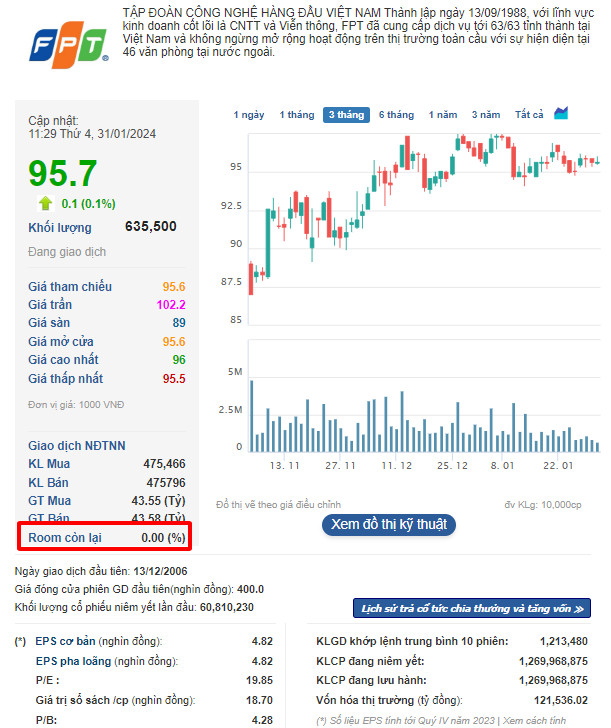611x728 pixels.
Task: Click the Đang giao dịch status text
Action: tap(67, 252)
